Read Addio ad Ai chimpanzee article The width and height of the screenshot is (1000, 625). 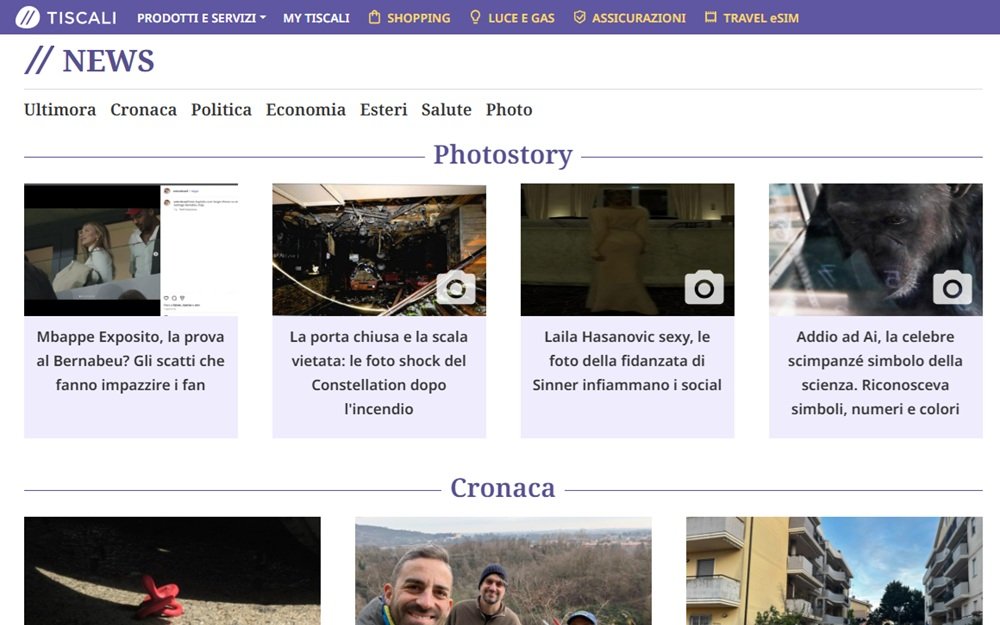(875, 373)
